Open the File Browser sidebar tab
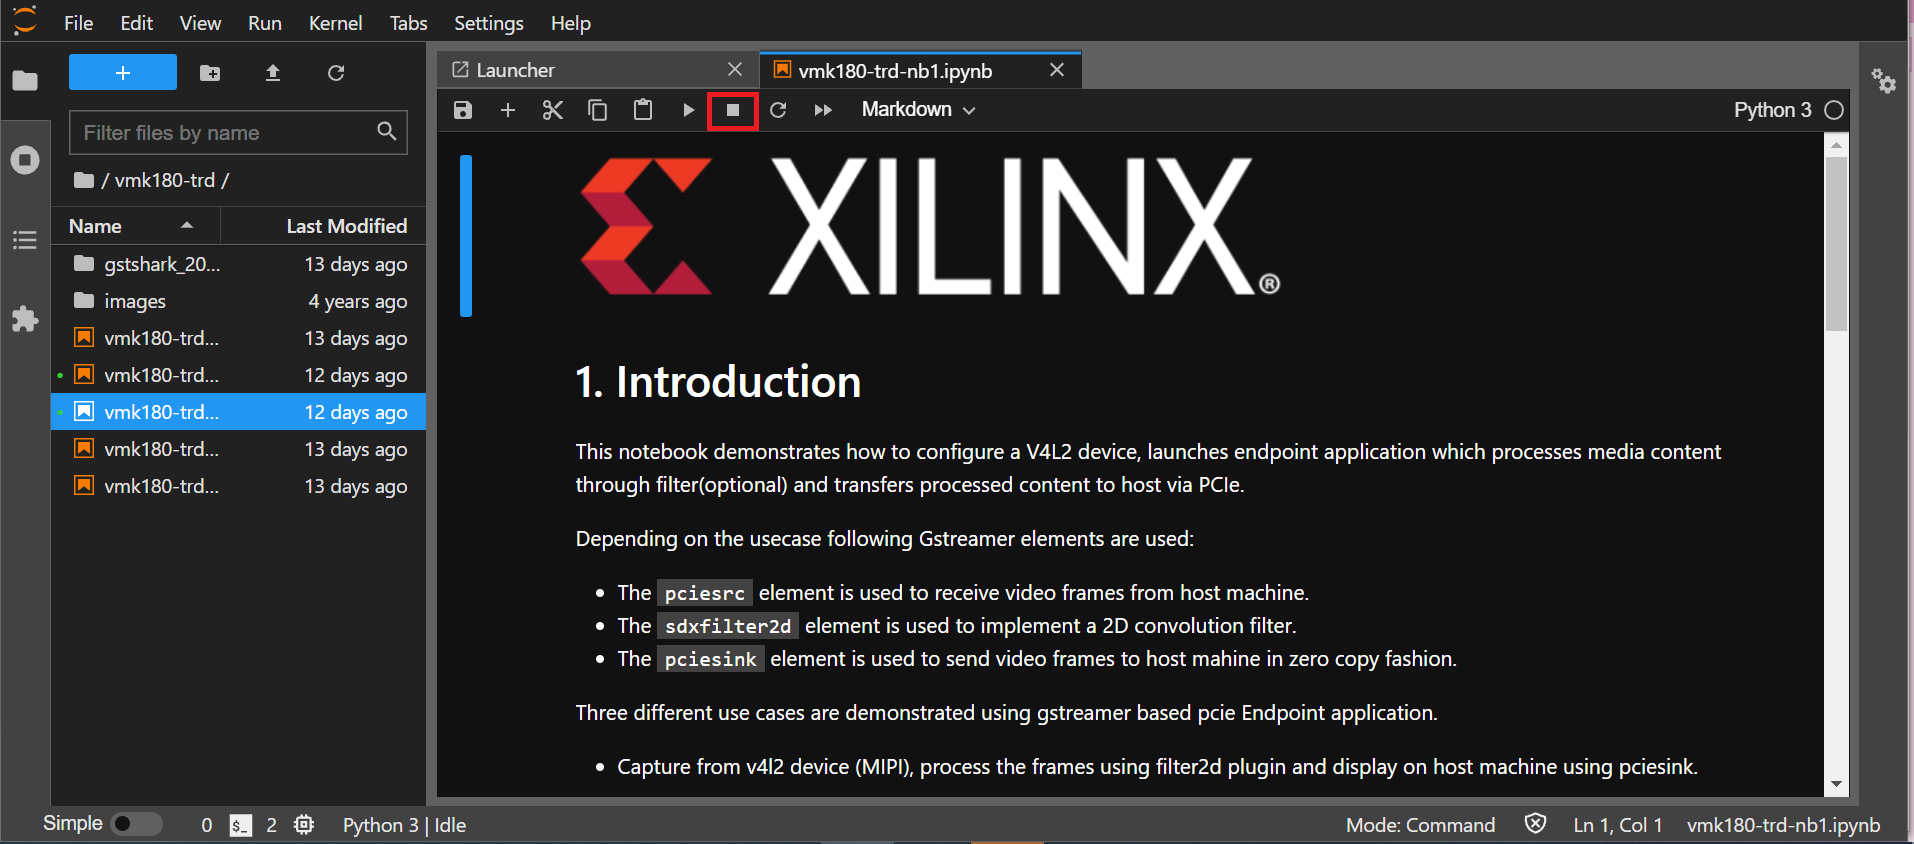 click(x=25, y=81)
